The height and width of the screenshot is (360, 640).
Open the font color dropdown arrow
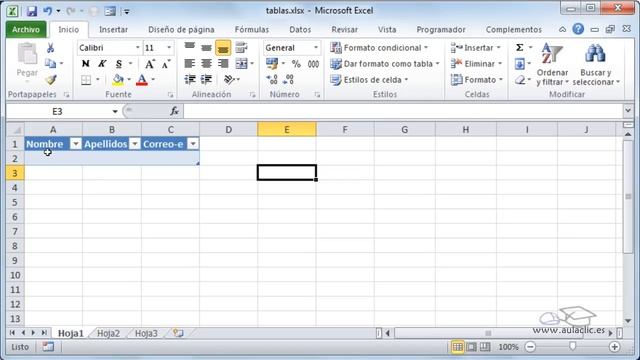point(153,80)
